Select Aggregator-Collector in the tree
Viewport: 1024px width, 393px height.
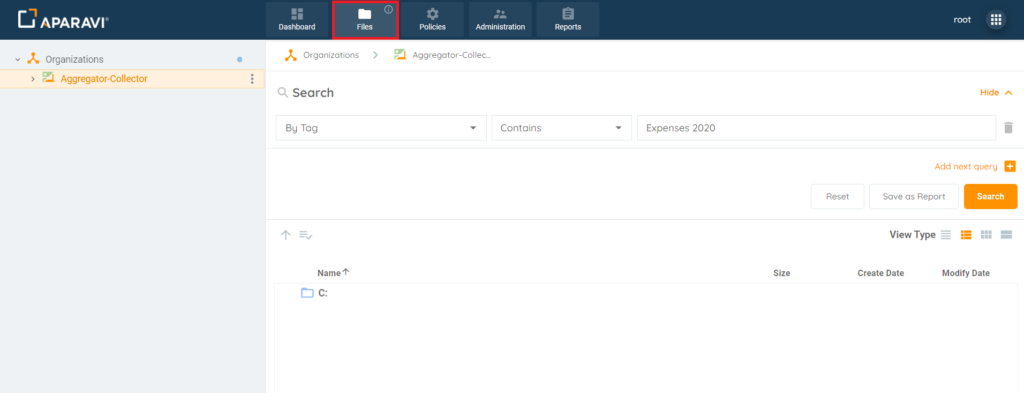click(104, 79)
